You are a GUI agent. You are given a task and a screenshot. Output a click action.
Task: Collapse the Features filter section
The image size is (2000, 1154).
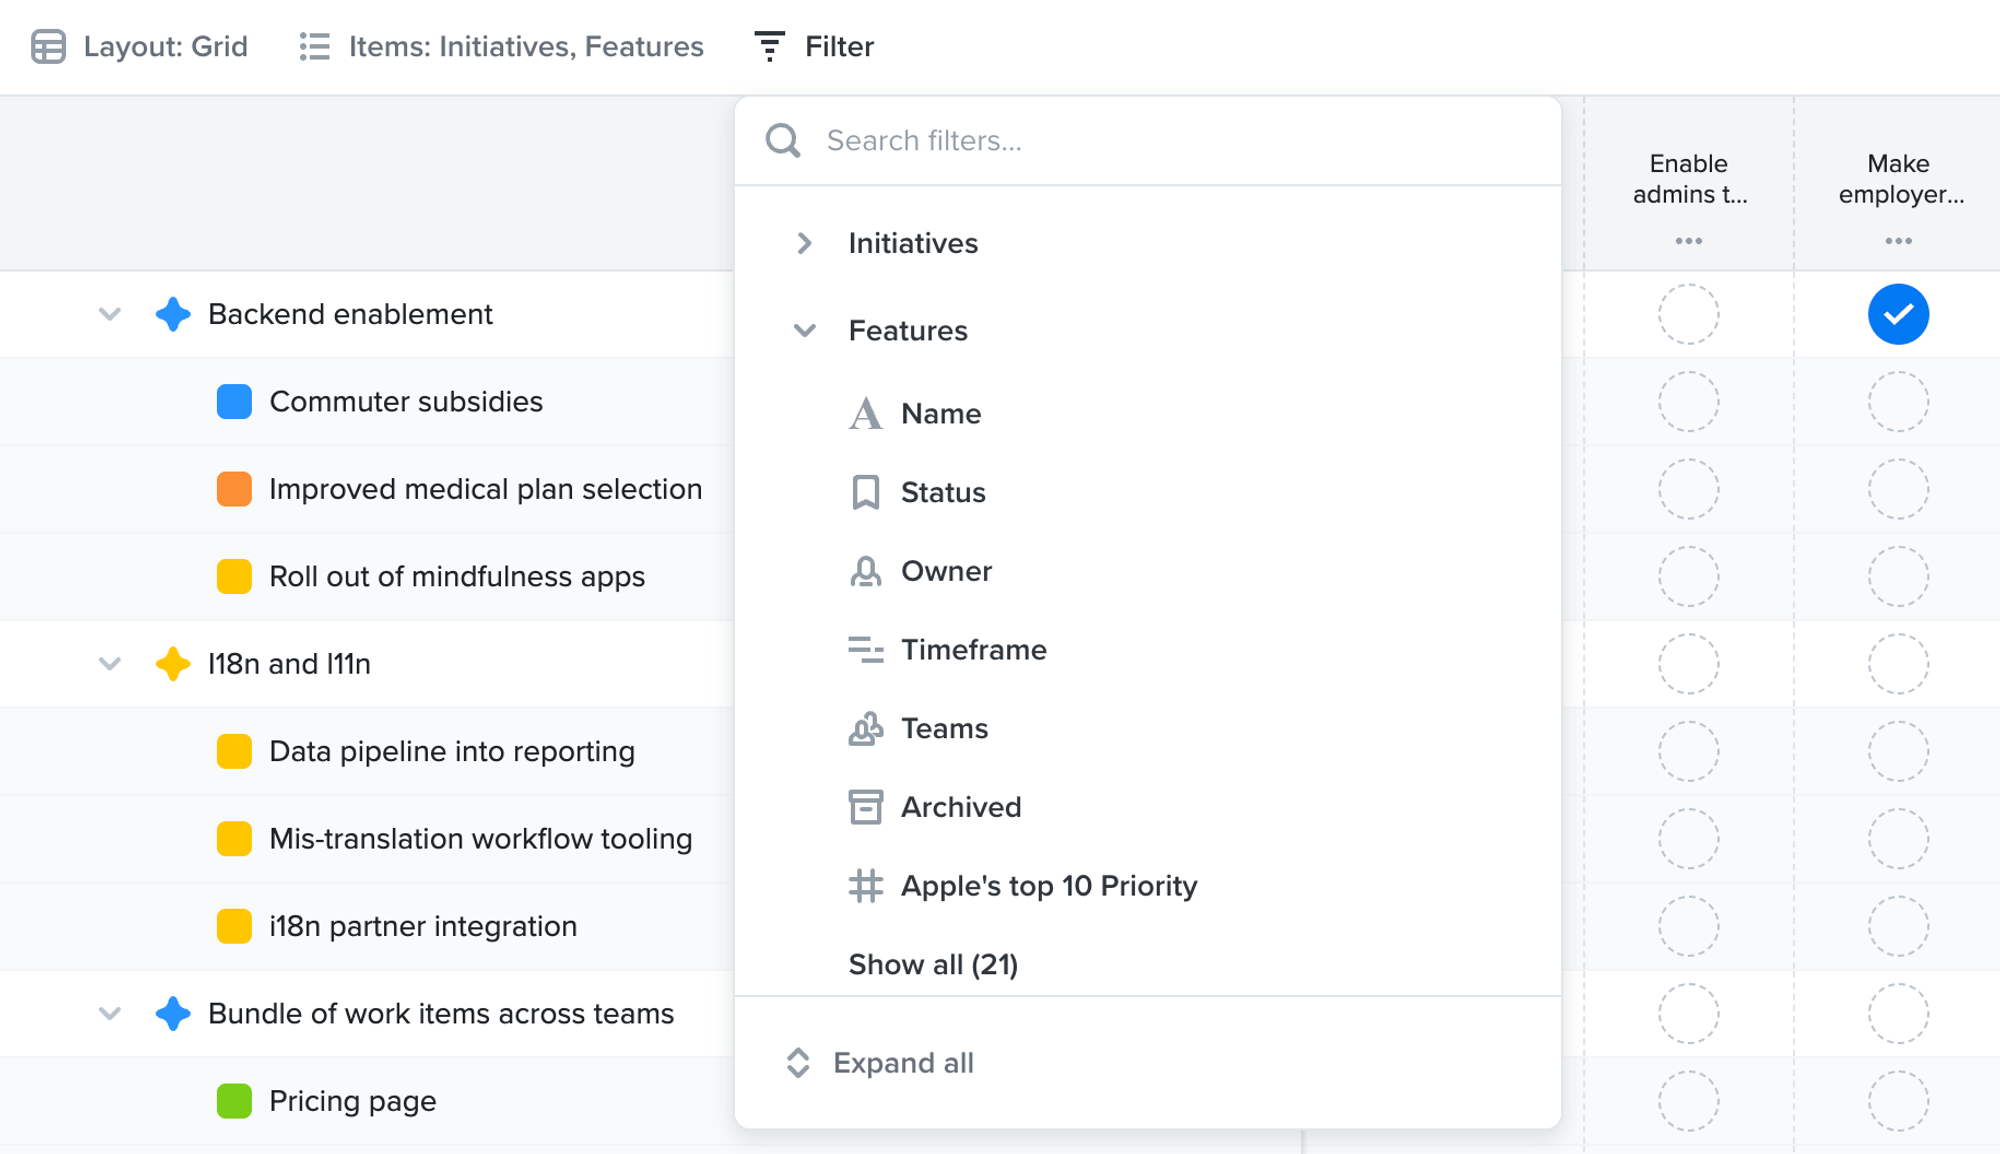tap(803, 330)
